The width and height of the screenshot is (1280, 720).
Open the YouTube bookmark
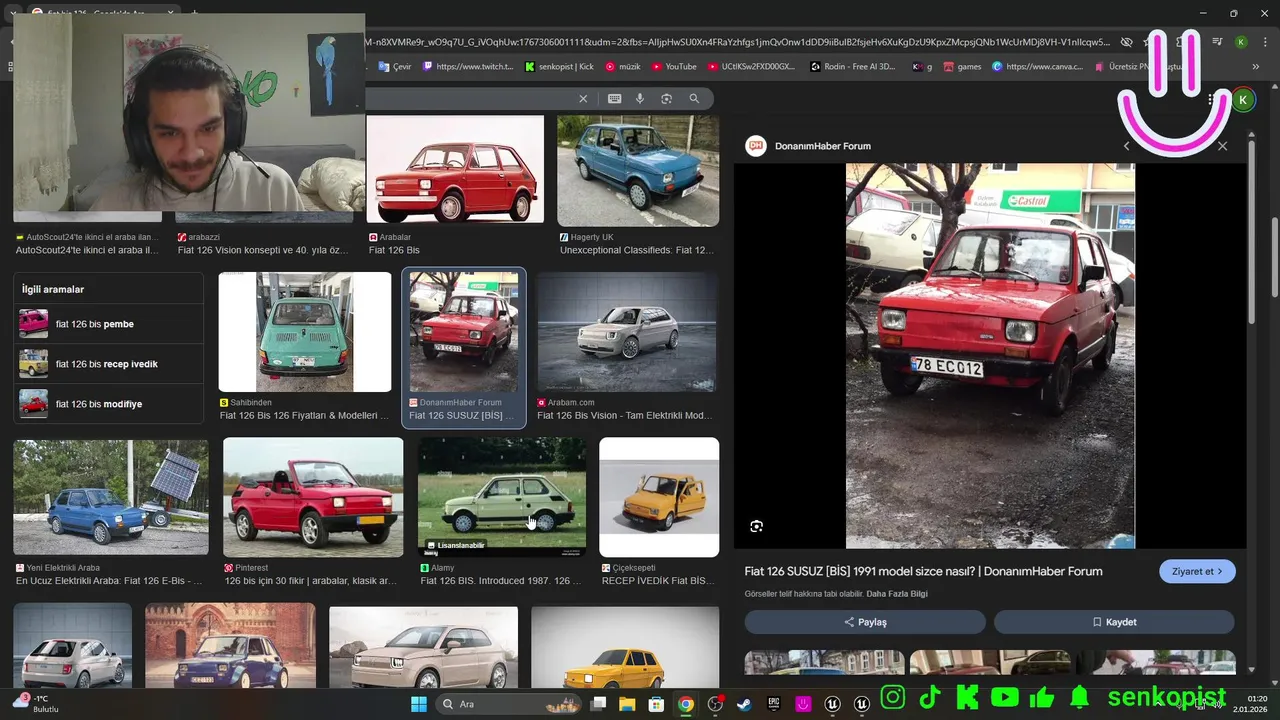(674, 67)
